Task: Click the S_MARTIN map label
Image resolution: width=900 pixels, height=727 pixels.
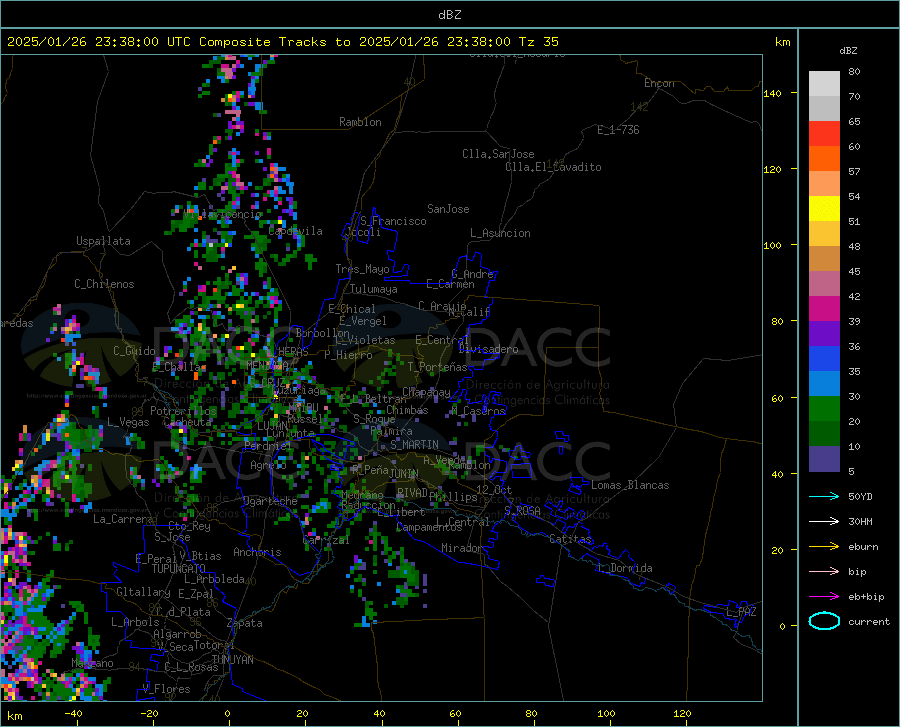Action: [414, 445]
